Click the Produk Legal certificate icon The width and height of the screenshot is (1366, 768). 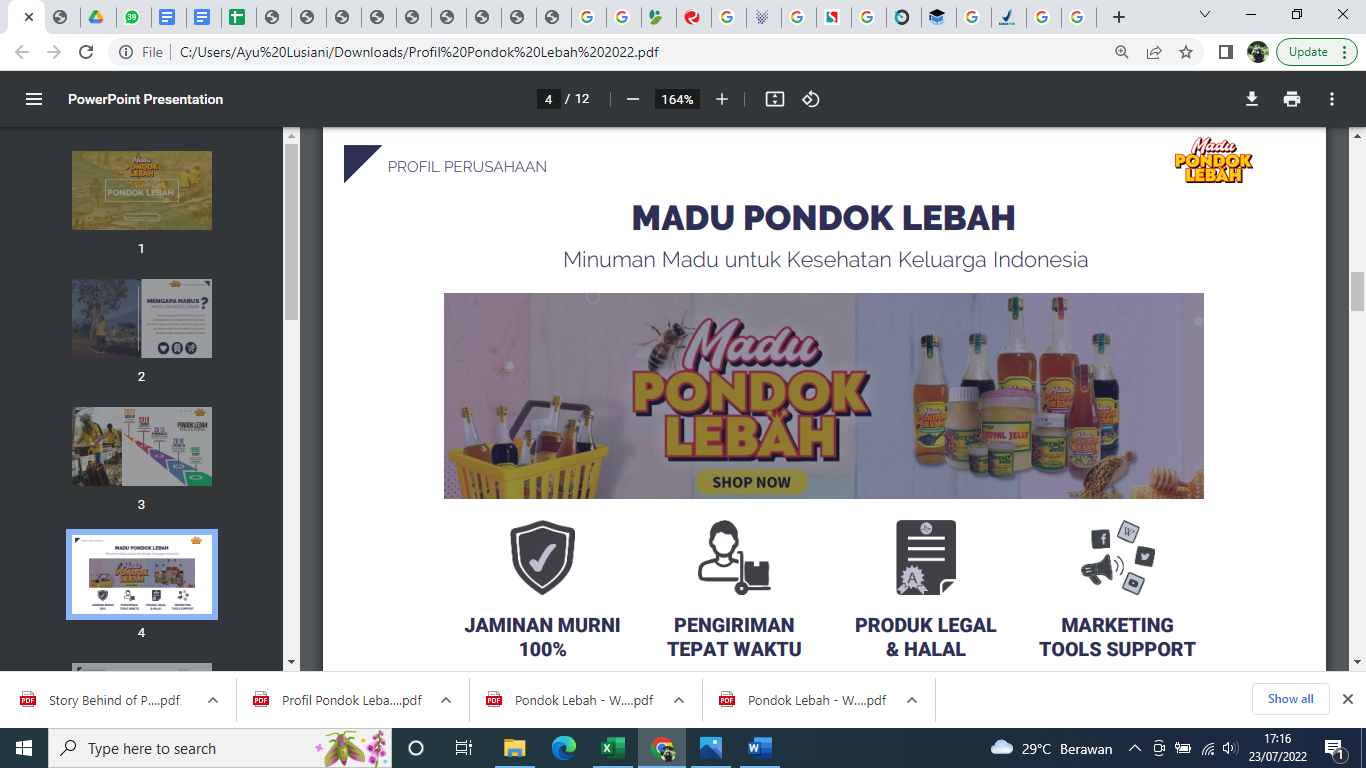(926, 557)
